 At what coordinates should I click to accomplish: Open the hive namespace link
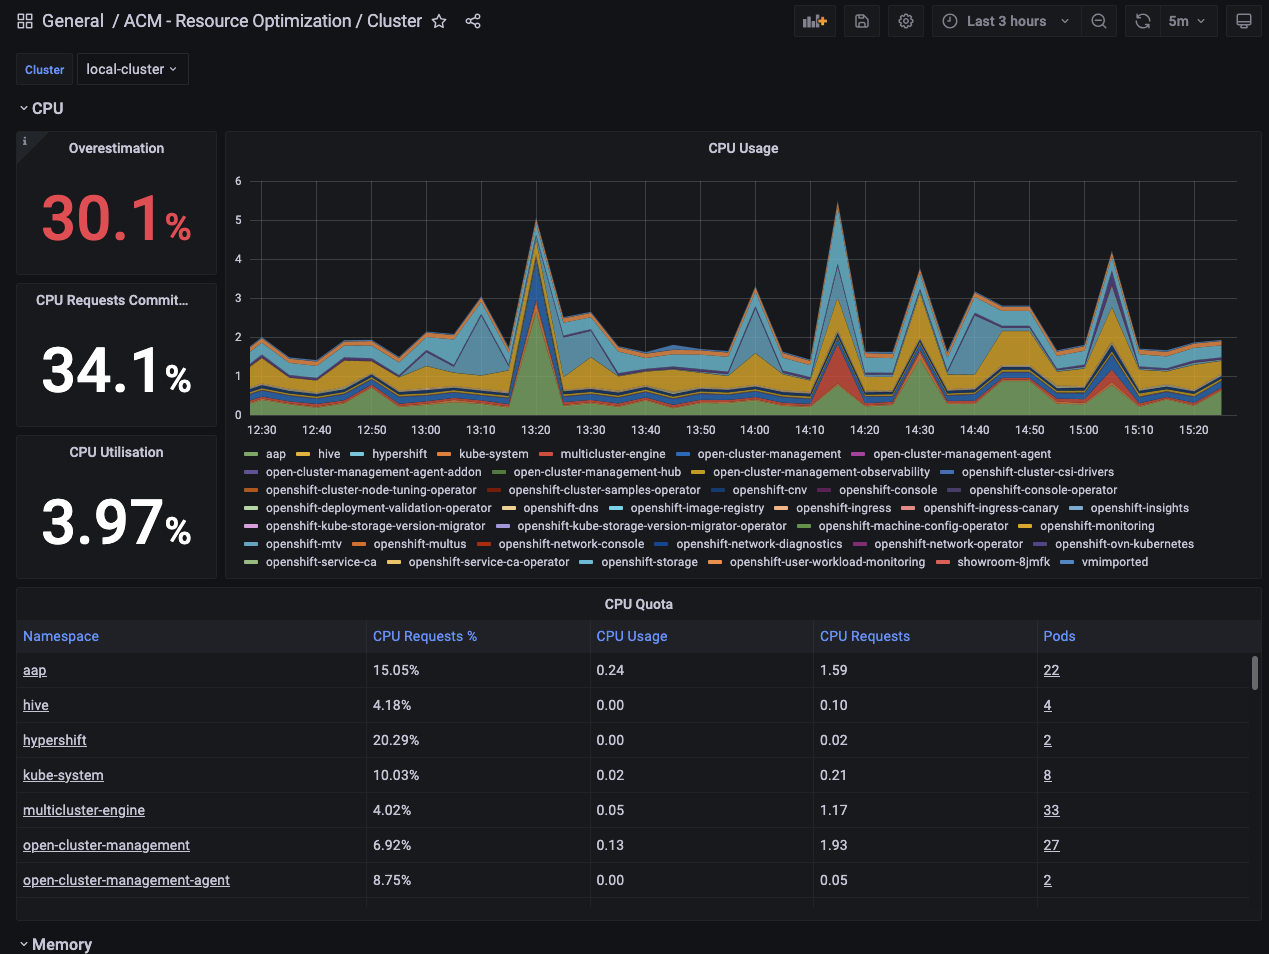click(36, 705)
